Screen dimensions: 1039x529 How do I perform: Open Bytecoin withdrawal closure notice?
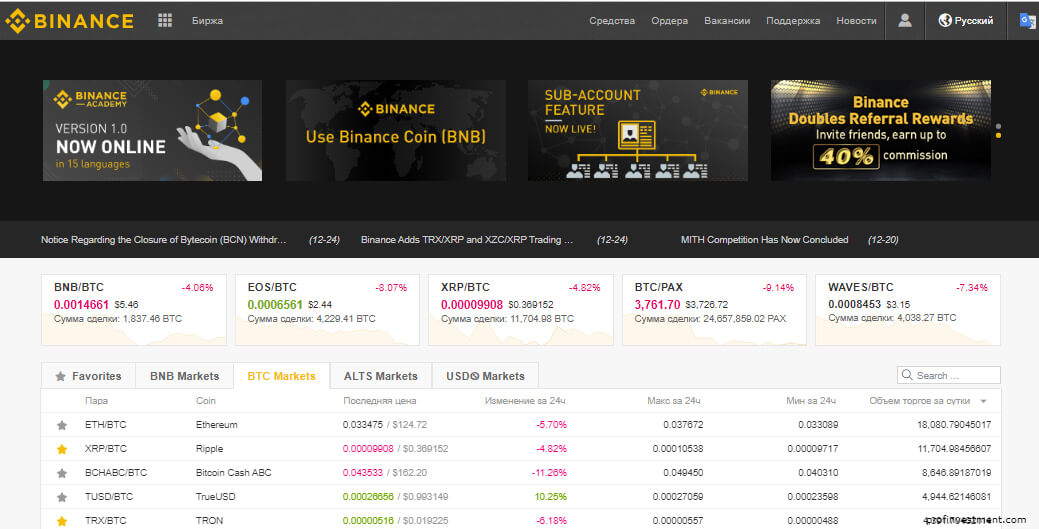[164, 239]
